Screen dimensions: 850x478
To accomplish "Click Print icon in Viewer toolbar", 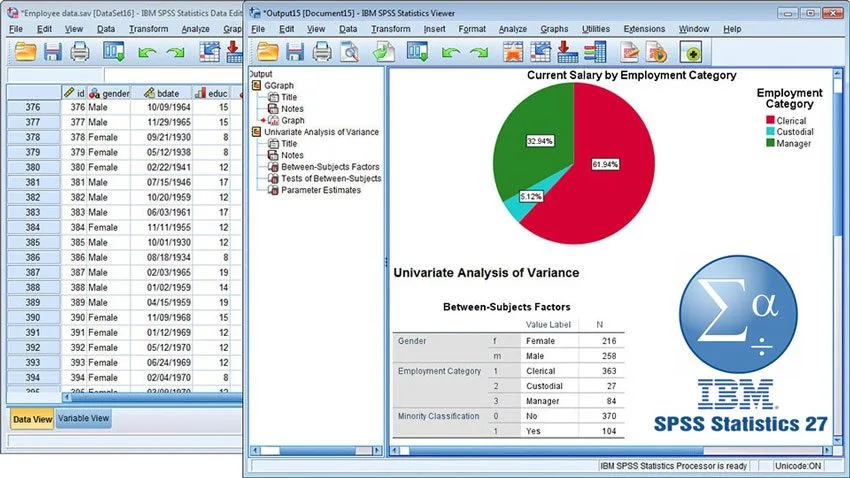I will coord(322,52).
